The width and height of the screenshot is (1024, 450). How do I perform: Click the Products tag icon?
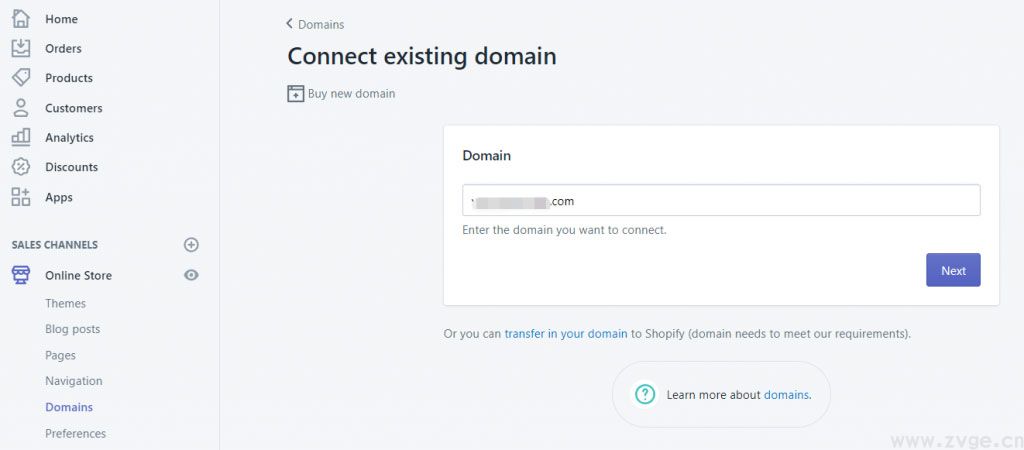click(21, 78)
